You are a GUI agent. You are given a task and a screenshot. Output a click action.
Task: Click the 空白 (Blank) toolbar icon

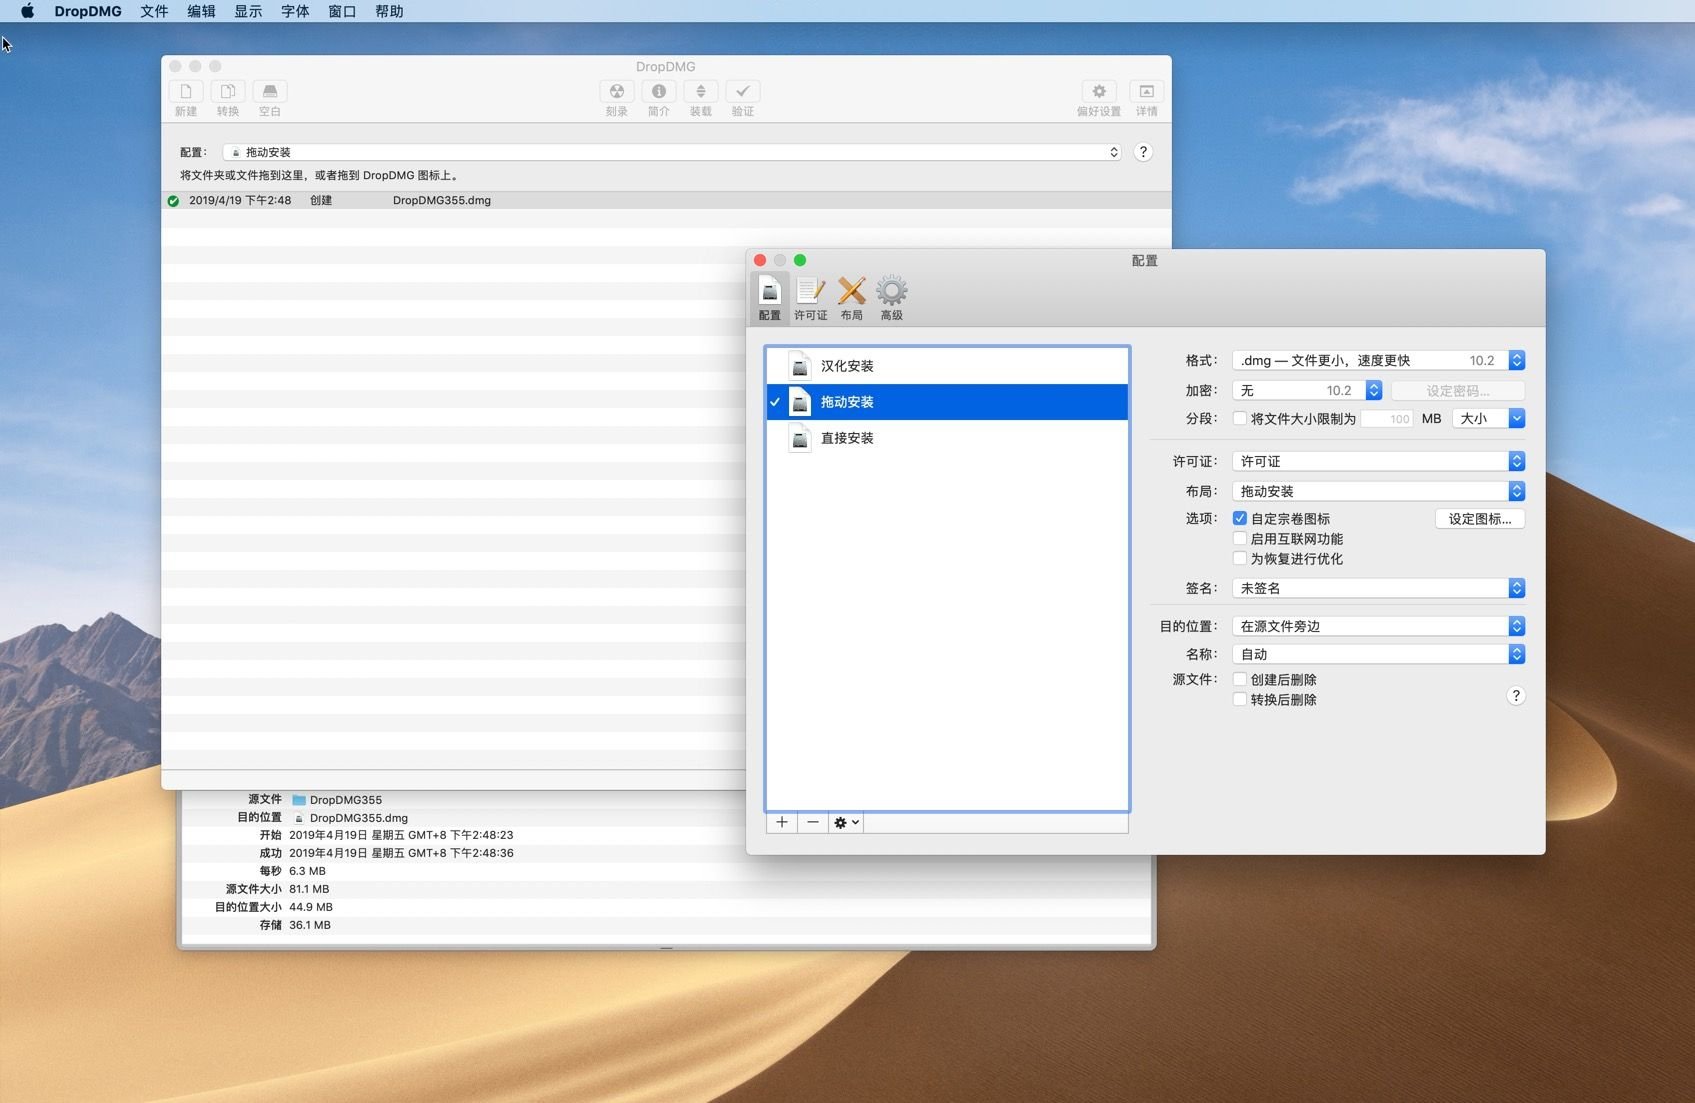(x=270, y=91)
